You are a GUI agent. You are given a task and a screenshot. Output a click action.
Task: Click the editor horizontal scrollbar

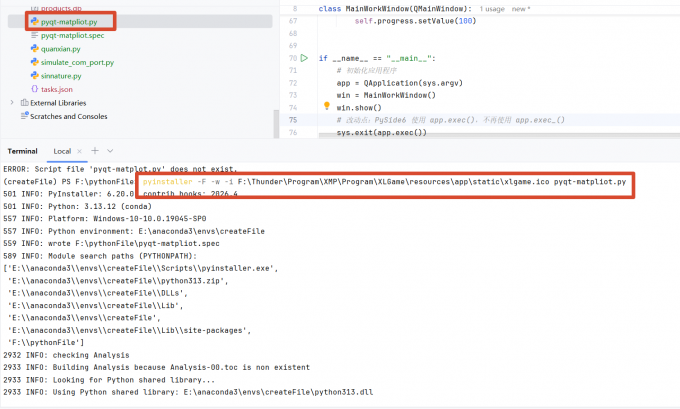click(499, 136)
